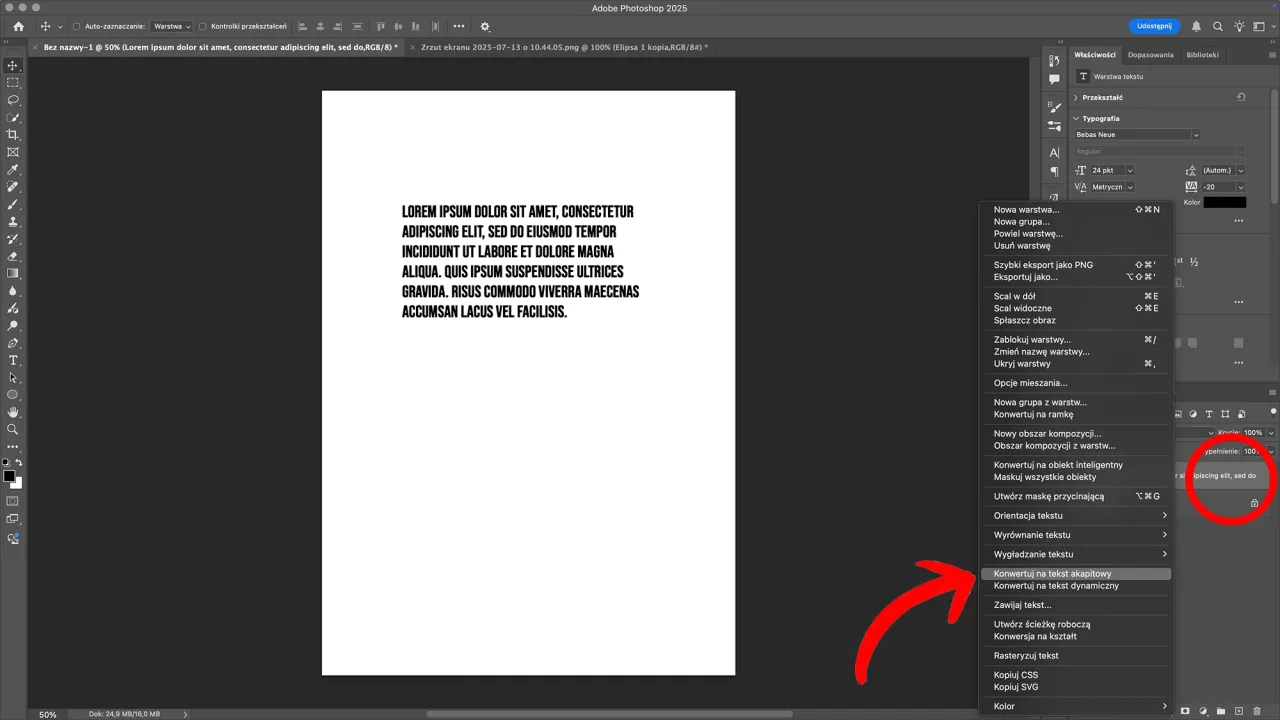1280x720 pixels.
Task: Activate the Crop tool
Action: click(x=13, y=136)
